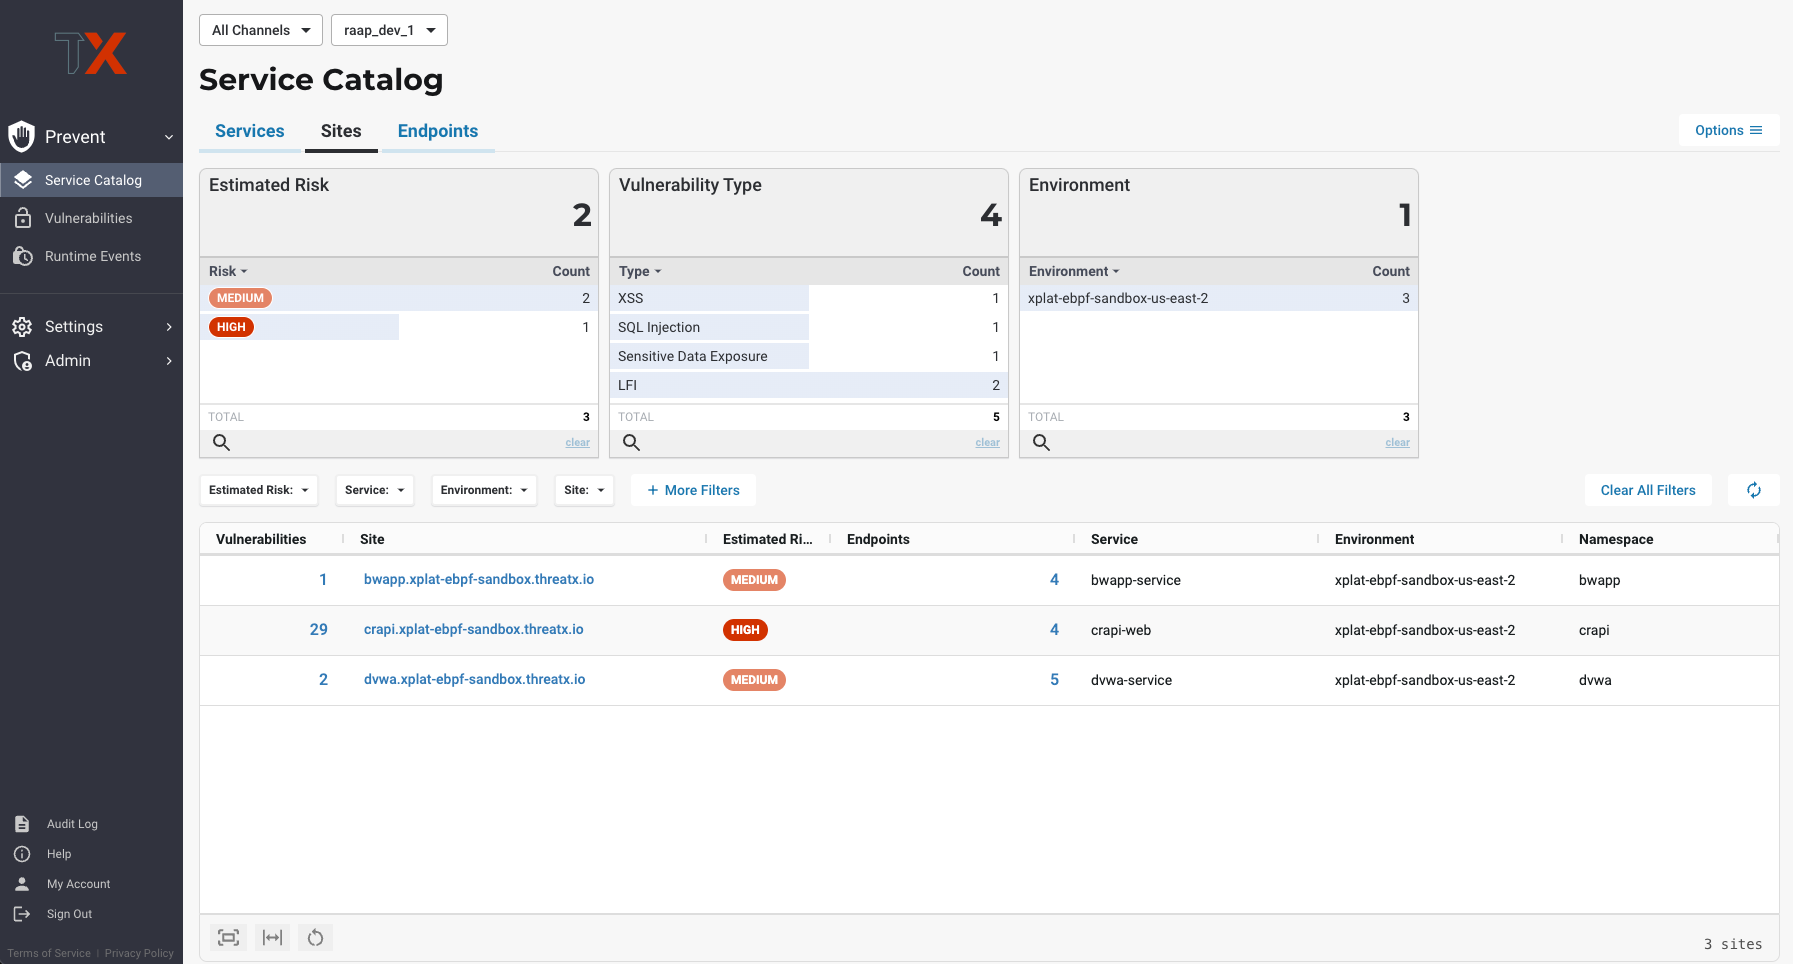1793x964 pixels.
Task: Click the ThreatX logo
Action: click(91, 53)
